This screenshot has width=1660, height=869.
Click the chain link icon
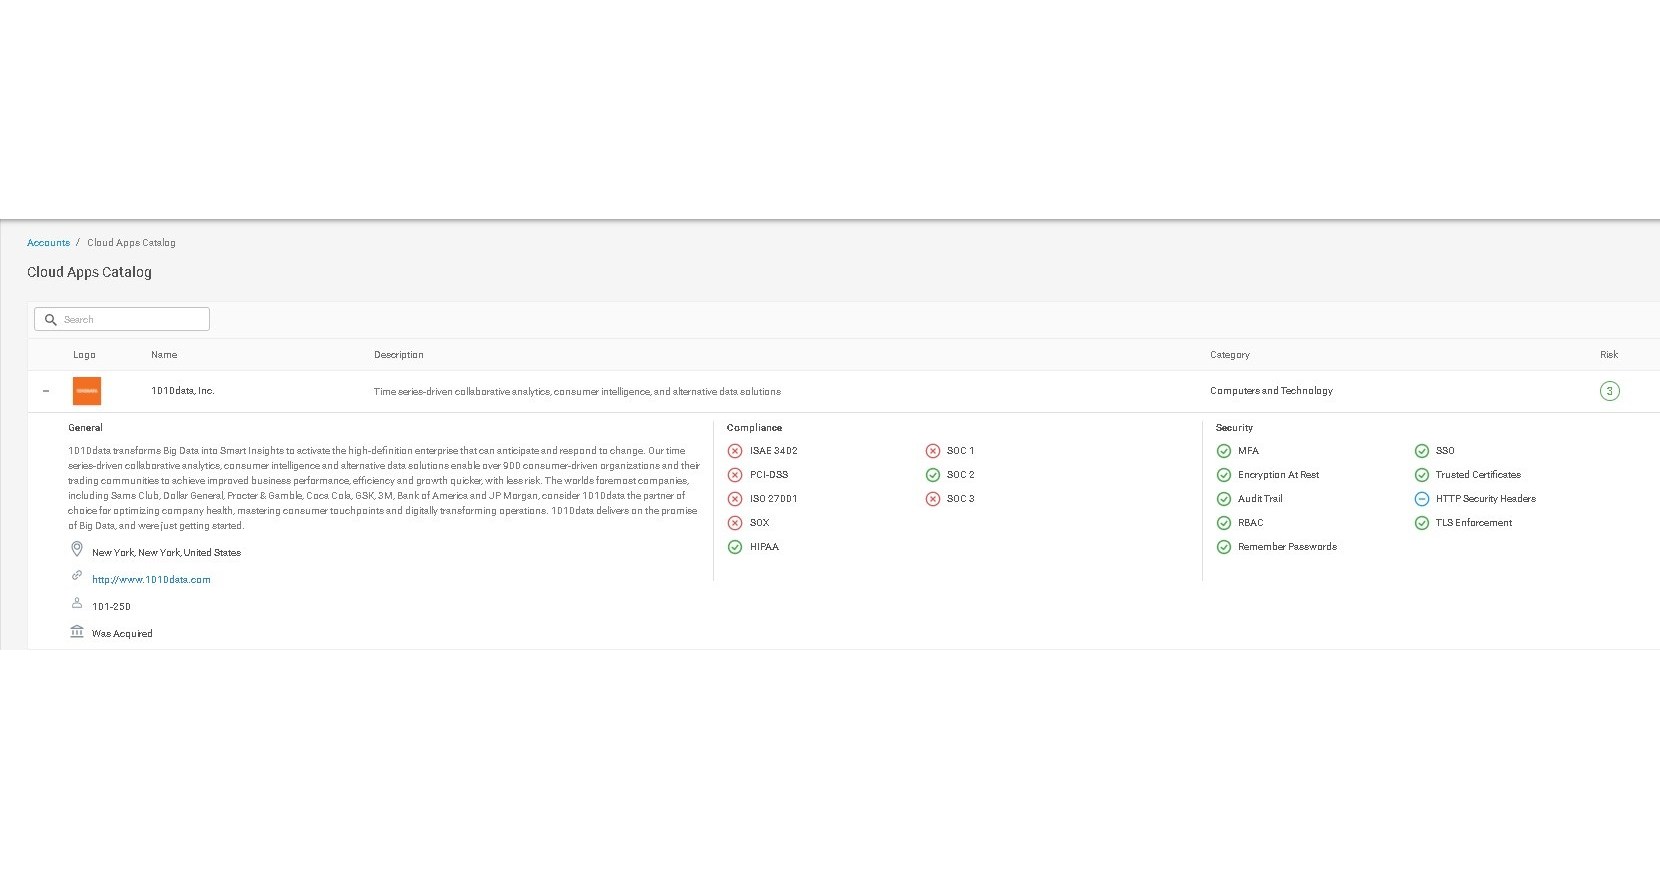click(77, 576)
